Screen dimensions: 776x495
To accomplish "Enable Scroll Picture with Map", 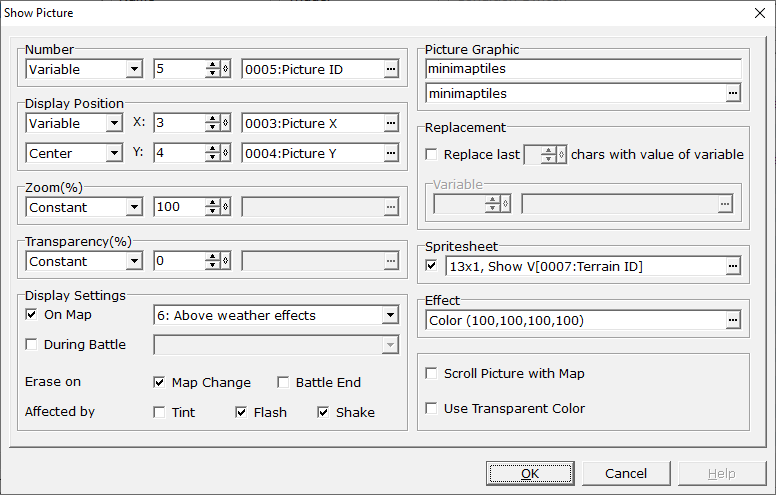I will [432, 373].
